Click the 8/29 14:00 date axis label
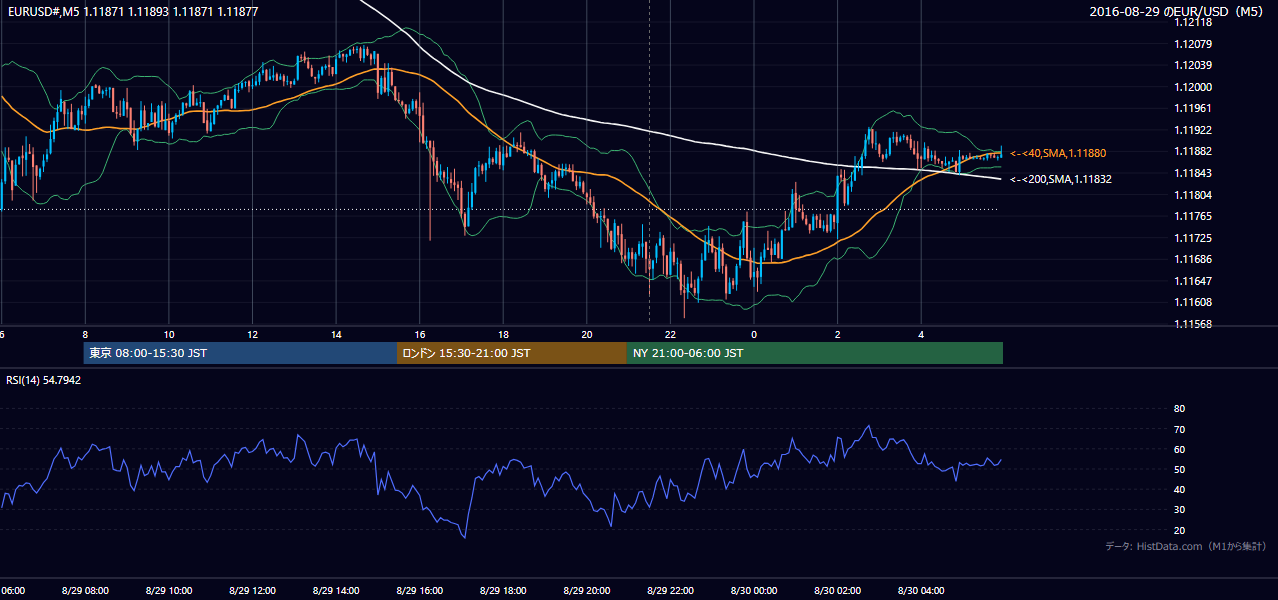 336,591
